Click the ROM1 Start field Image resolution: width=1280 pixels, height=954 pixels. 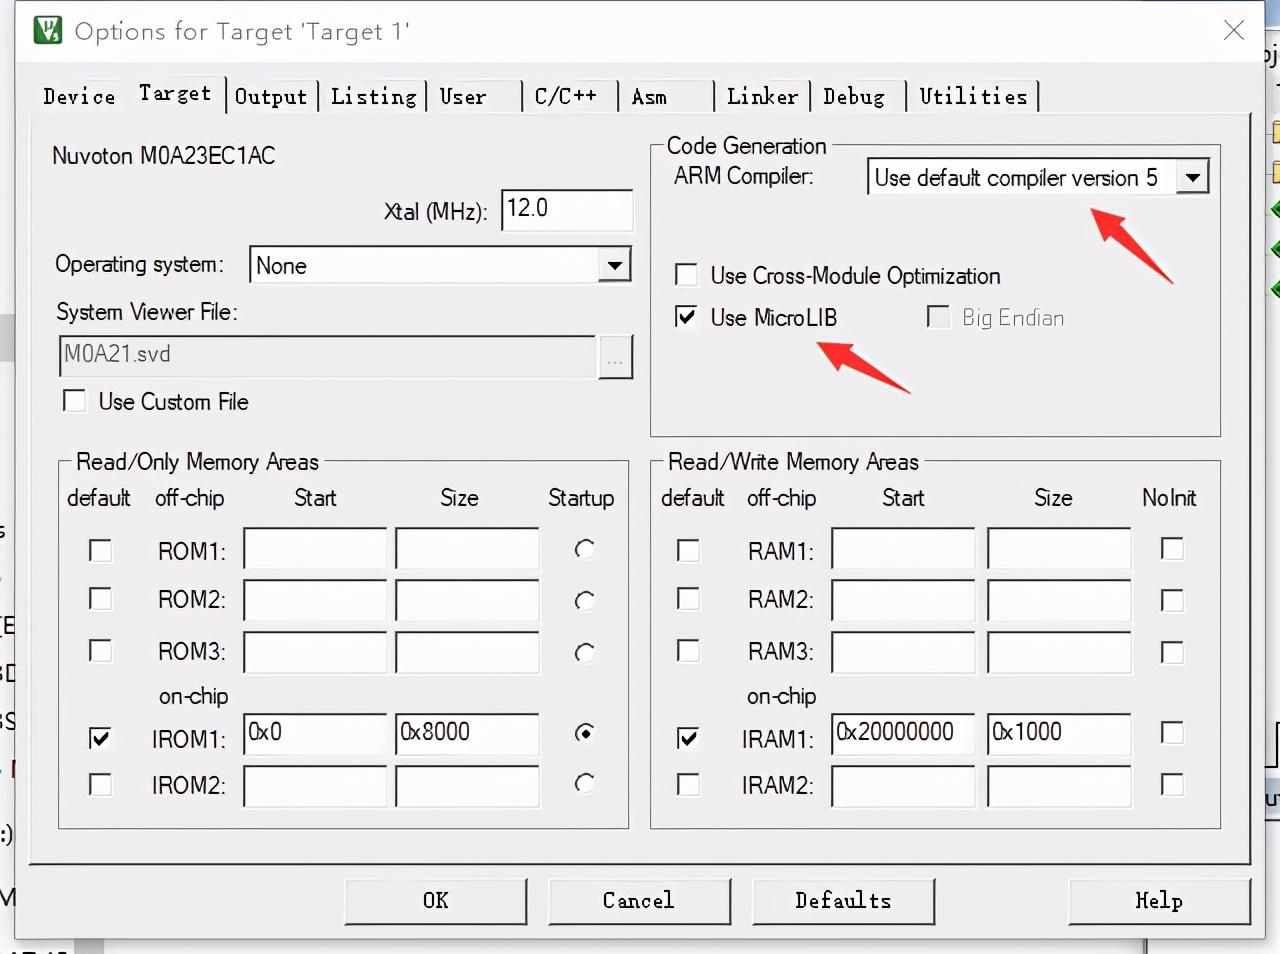tap(315, 549)
